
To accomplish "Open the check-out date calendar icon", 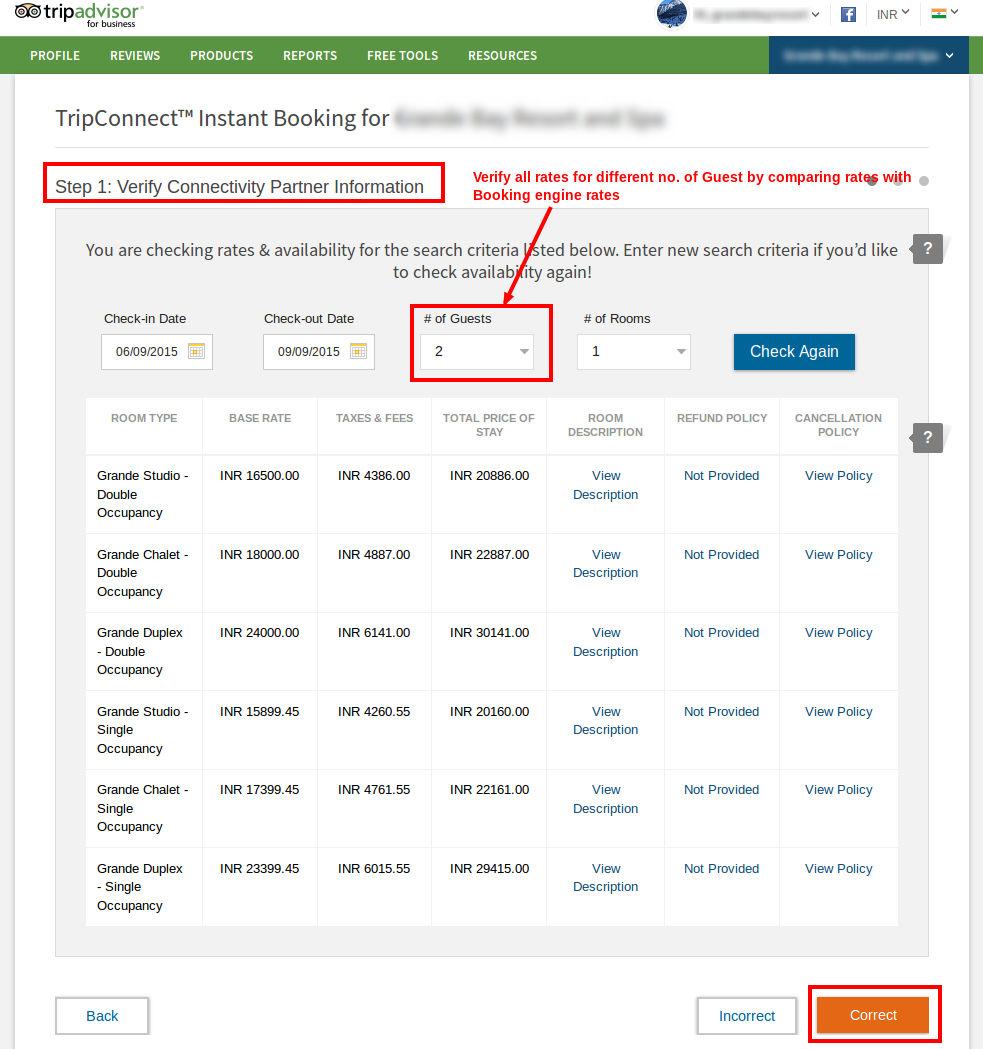I will pos(359,351).
